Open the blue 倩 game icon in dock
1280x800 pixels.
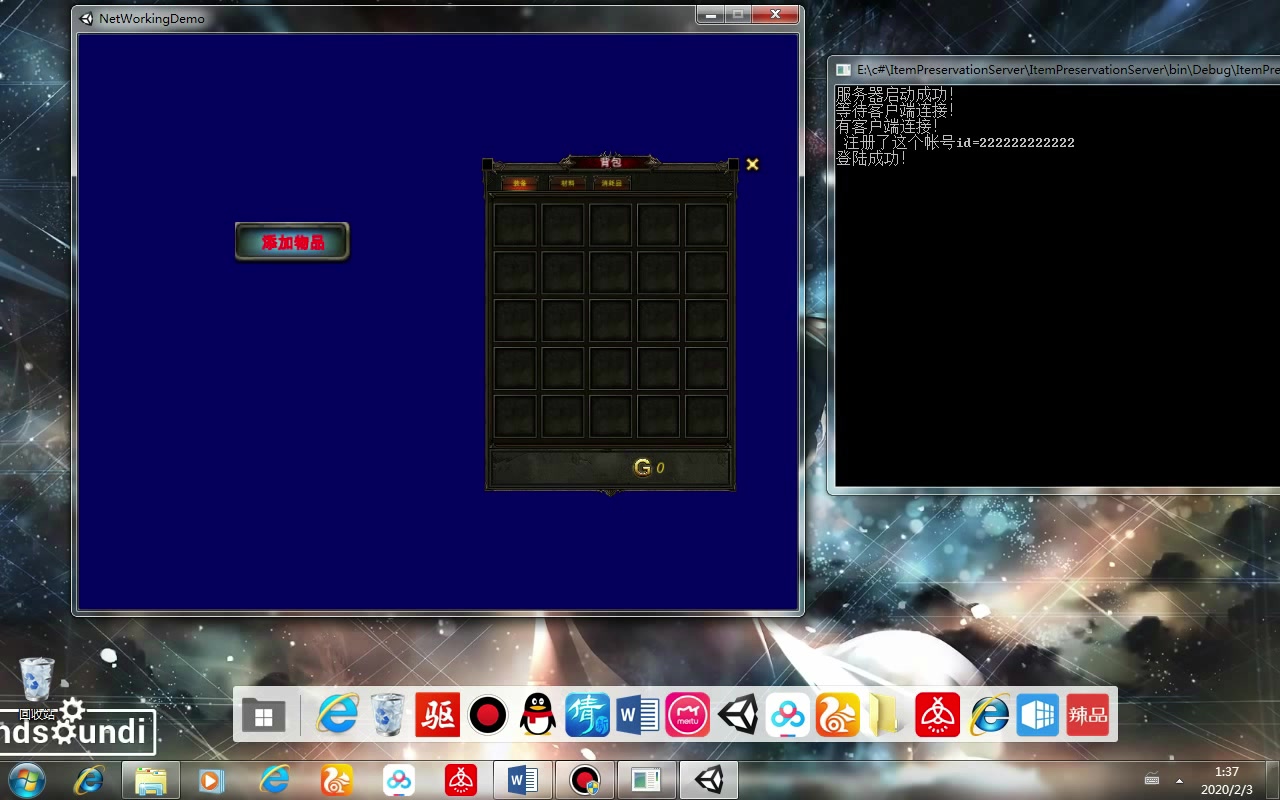588,715
